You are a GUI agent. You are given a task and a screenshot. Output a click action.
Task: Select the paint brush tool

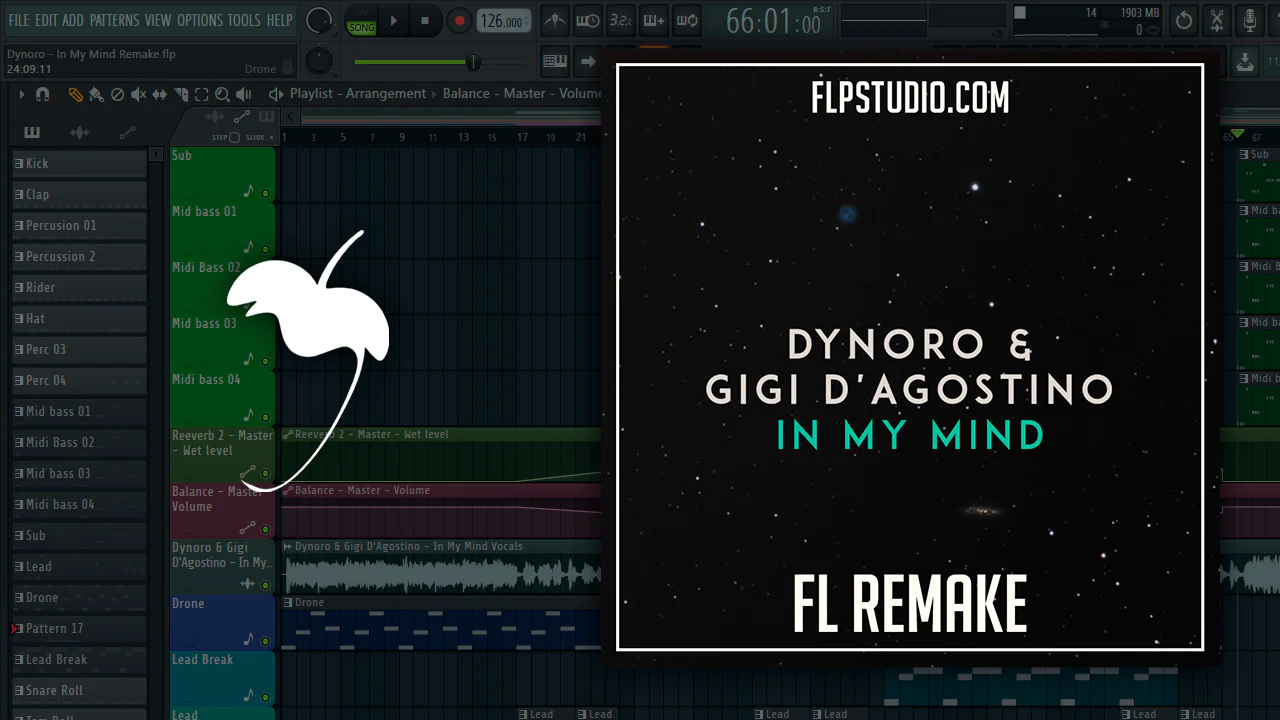[96, 94]
